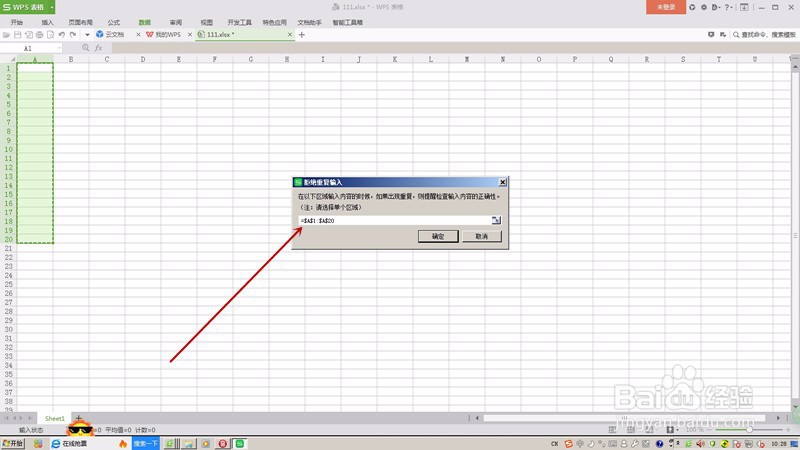Click the 确定 button in dialog

click(438, 236)
